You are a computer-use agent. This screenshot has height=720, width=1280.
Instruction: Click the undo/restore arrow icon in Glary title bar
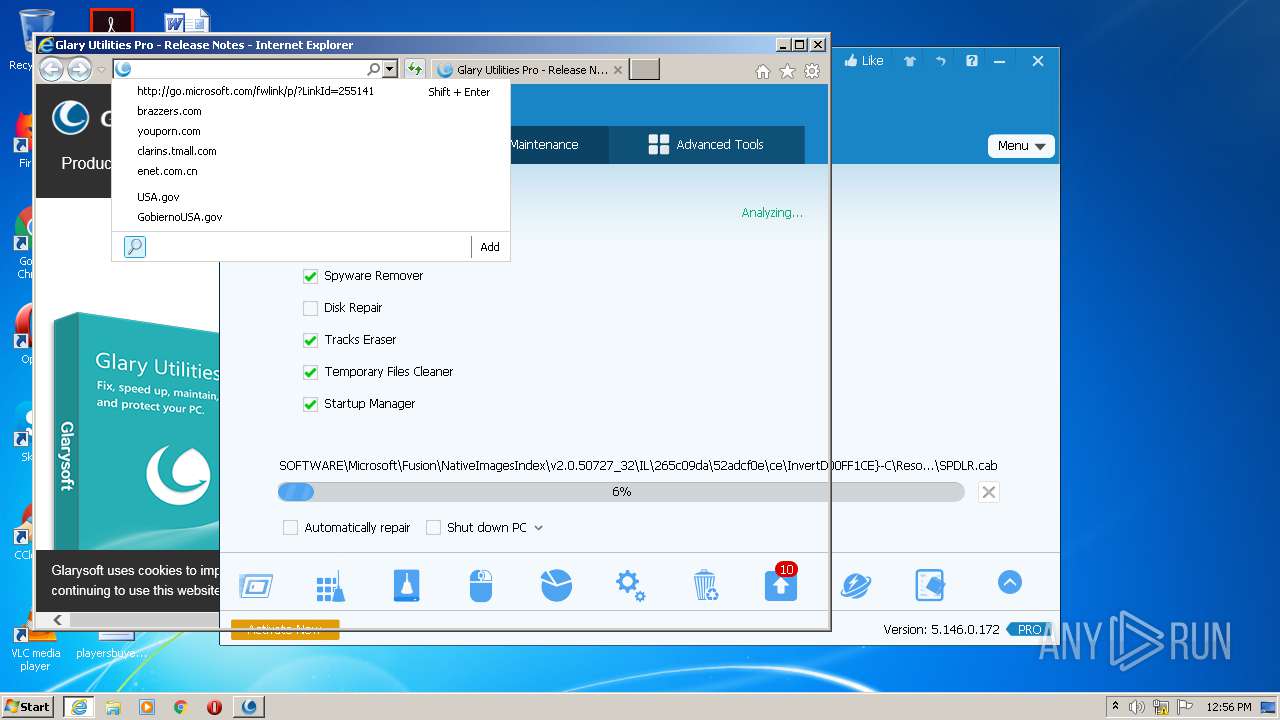tap(941, 61)
